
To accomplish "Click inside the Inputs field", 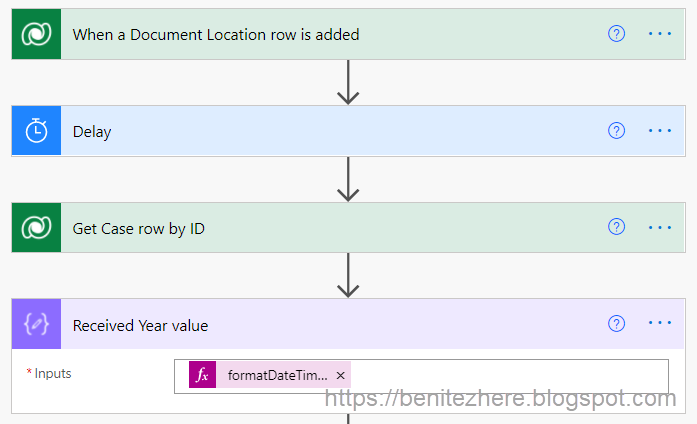I will [x=507, y=376].
